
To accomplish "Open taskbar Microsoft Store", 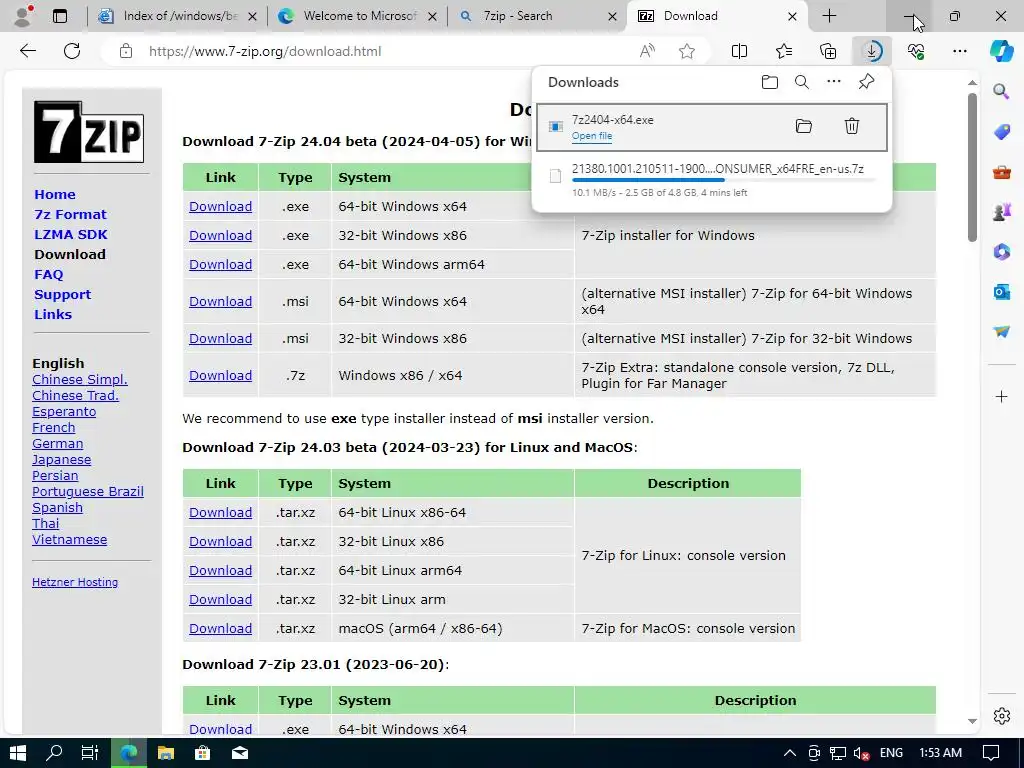I will 202,753.
